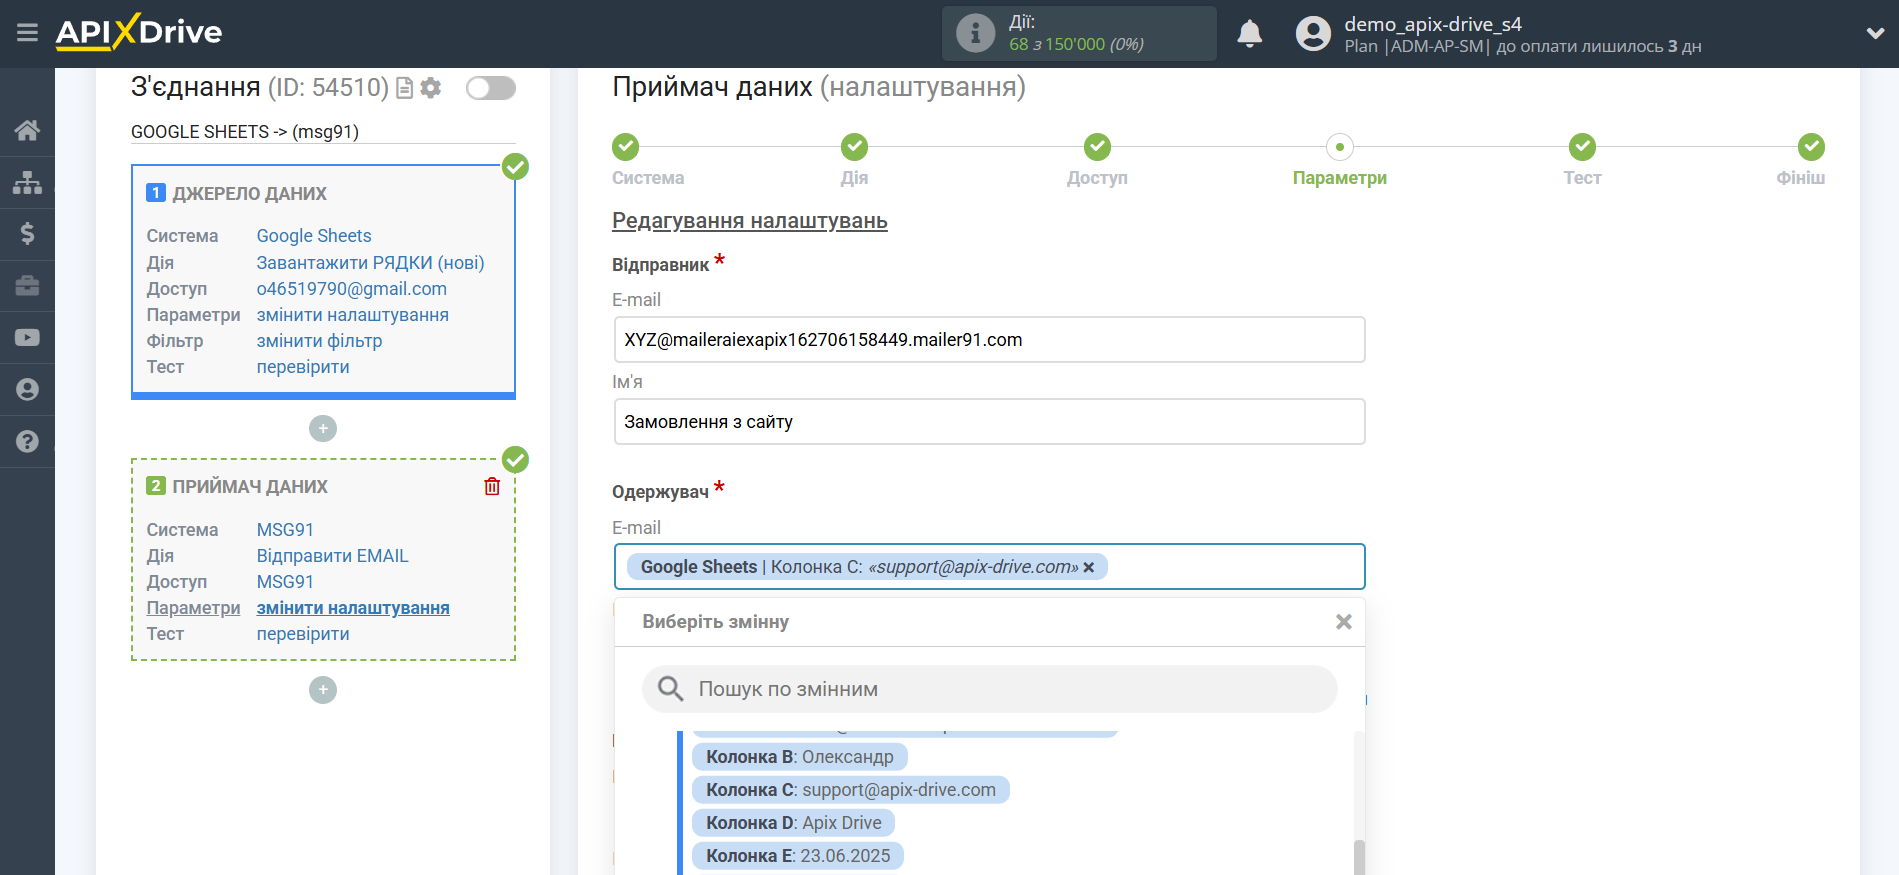This screenshot has width=1899, height=875.
Task: Click Відправити EMAIL action link
Action: click(x=332, y=556)
